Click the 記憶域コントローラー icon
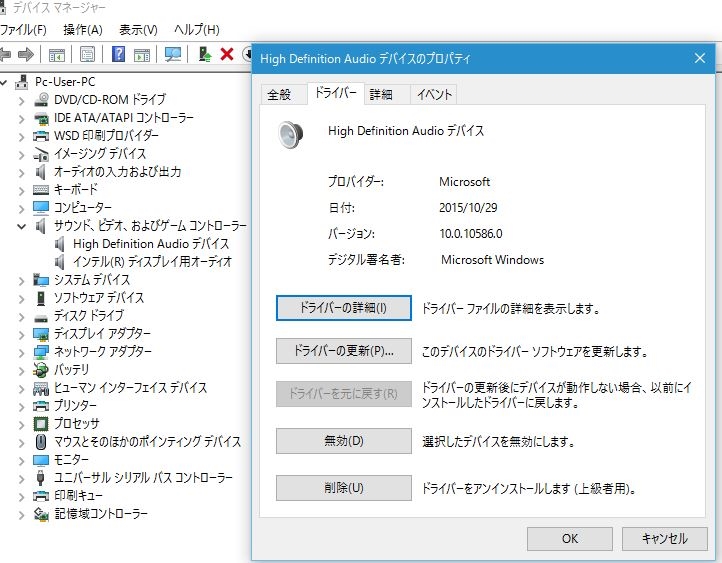722x563 pixels. tap(41, 514)
